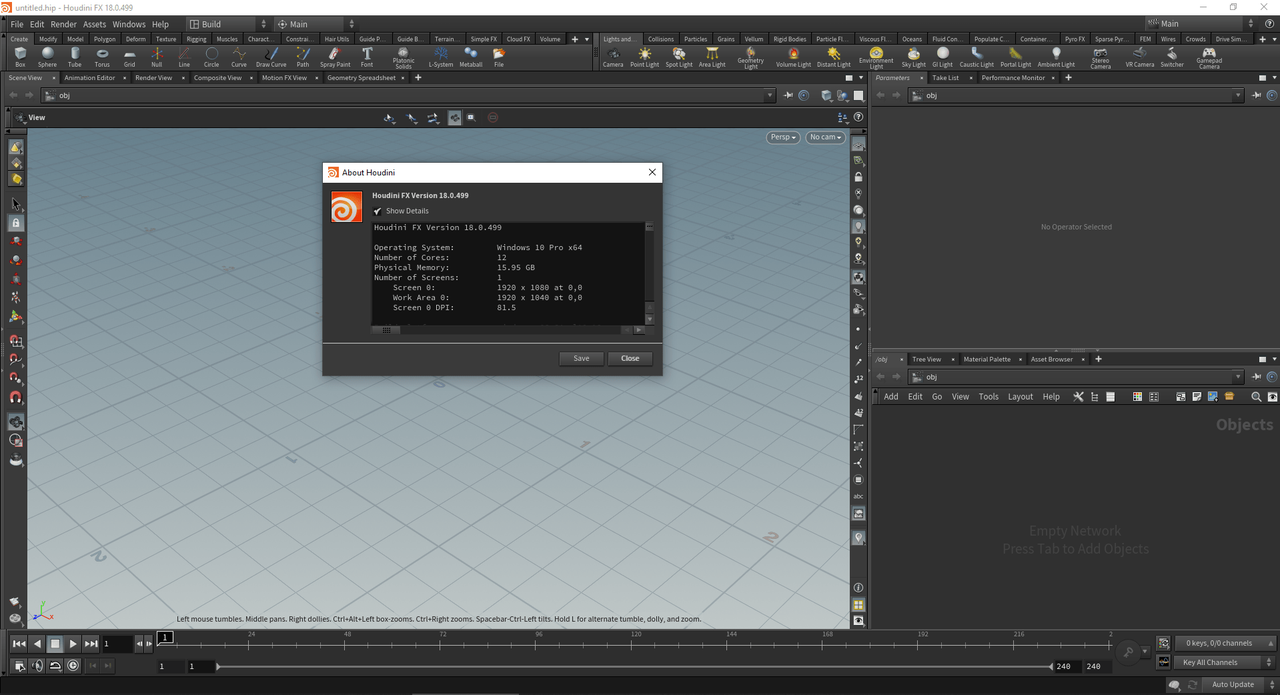The image size is (1280, 695).
Task: Add a Sky Light
Action: click(x=914, y=57)
